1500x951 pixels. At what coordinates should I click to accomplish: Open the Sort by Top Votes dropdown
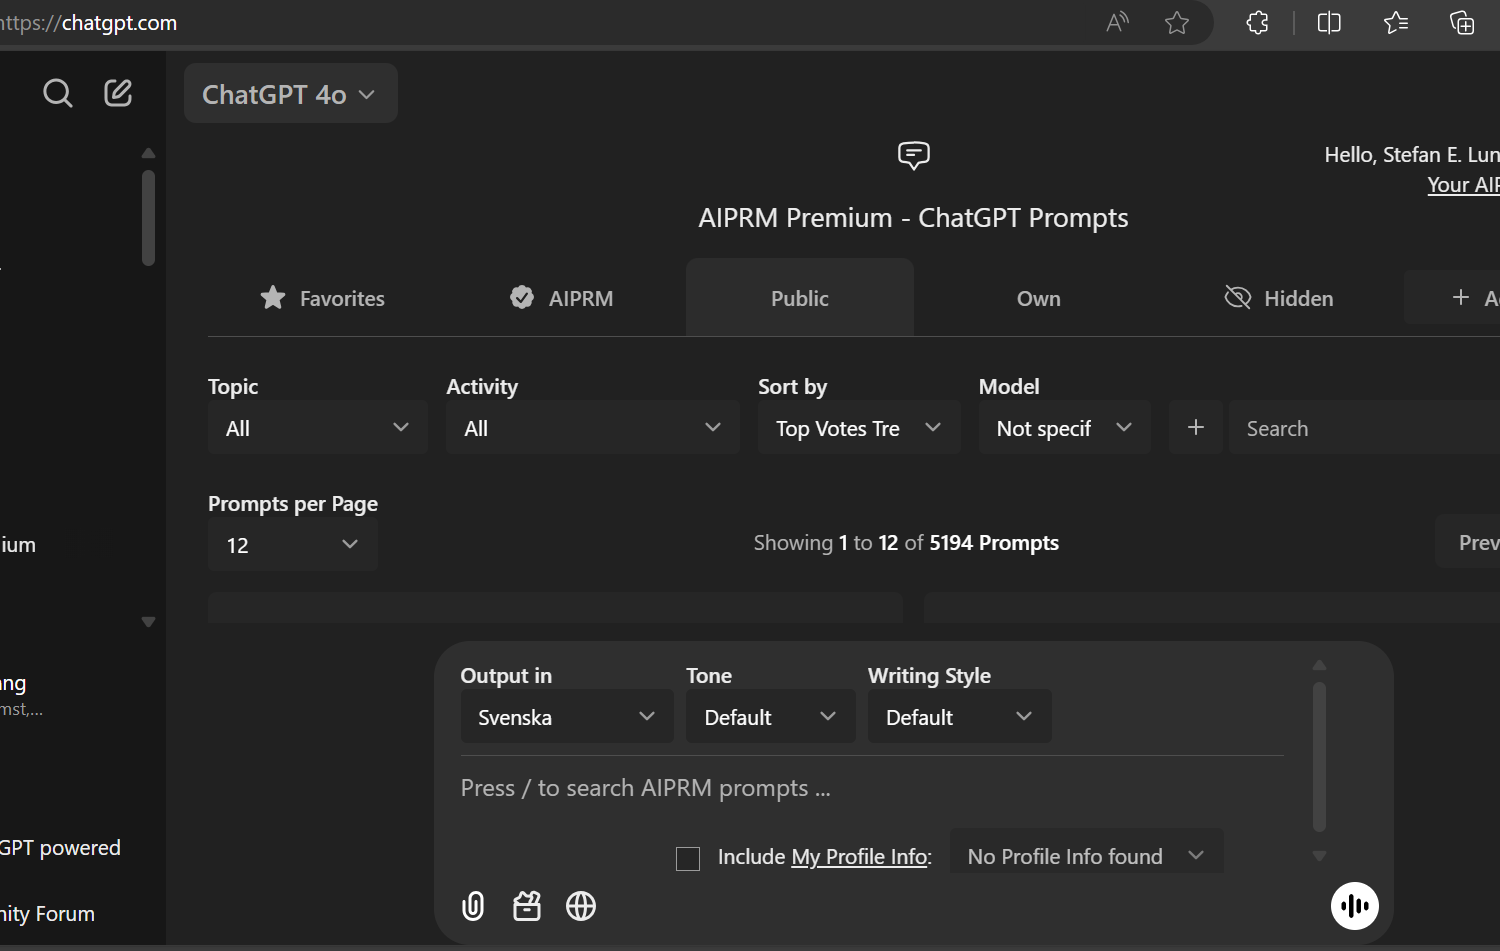(x=859, y=428)
